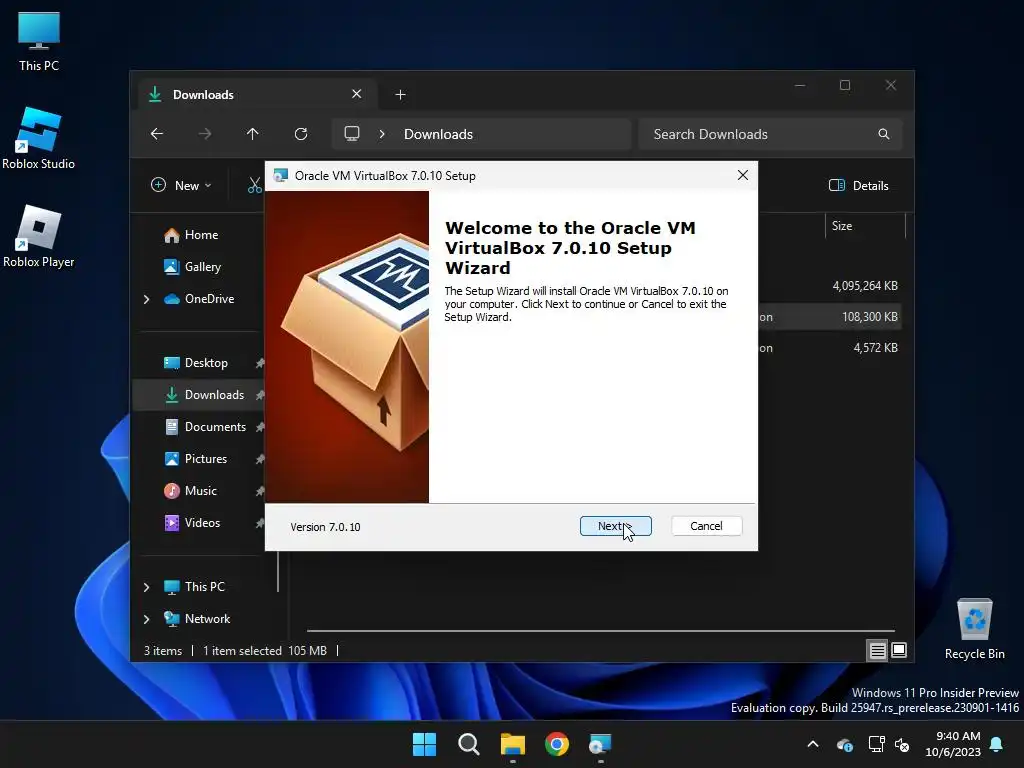Select the 108,300 KB file row
The height and width of the screenshot is (768, 1024).
tap(829, 317)
